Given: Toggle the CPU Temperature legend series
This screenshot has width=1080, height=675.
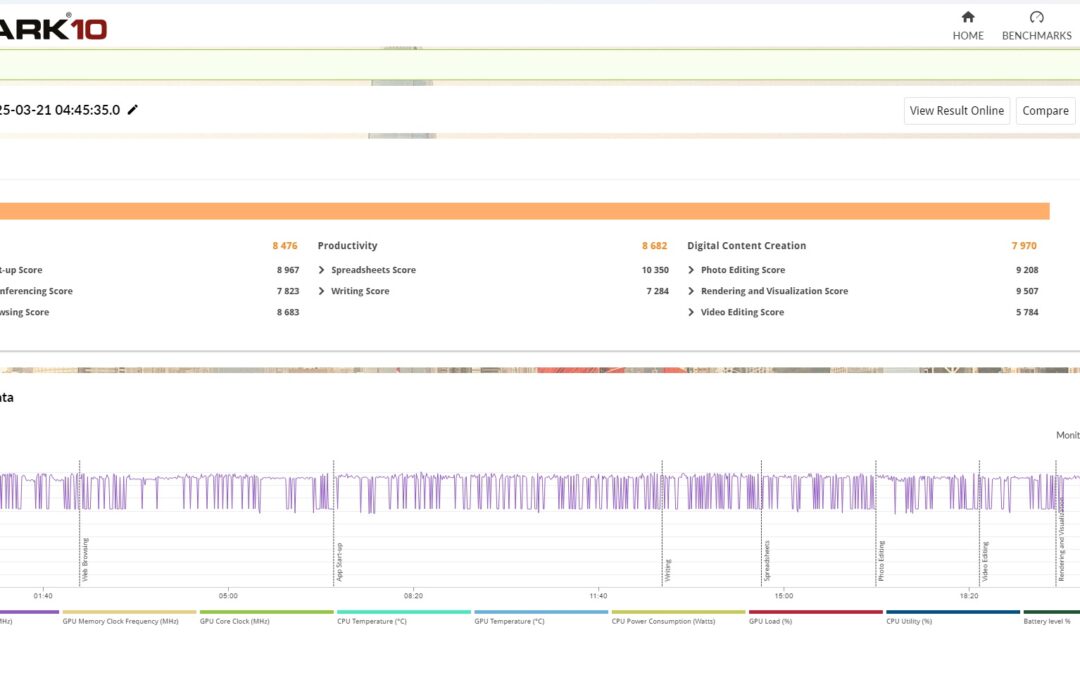Looking at the screenshot, I should tap(372, 621).
